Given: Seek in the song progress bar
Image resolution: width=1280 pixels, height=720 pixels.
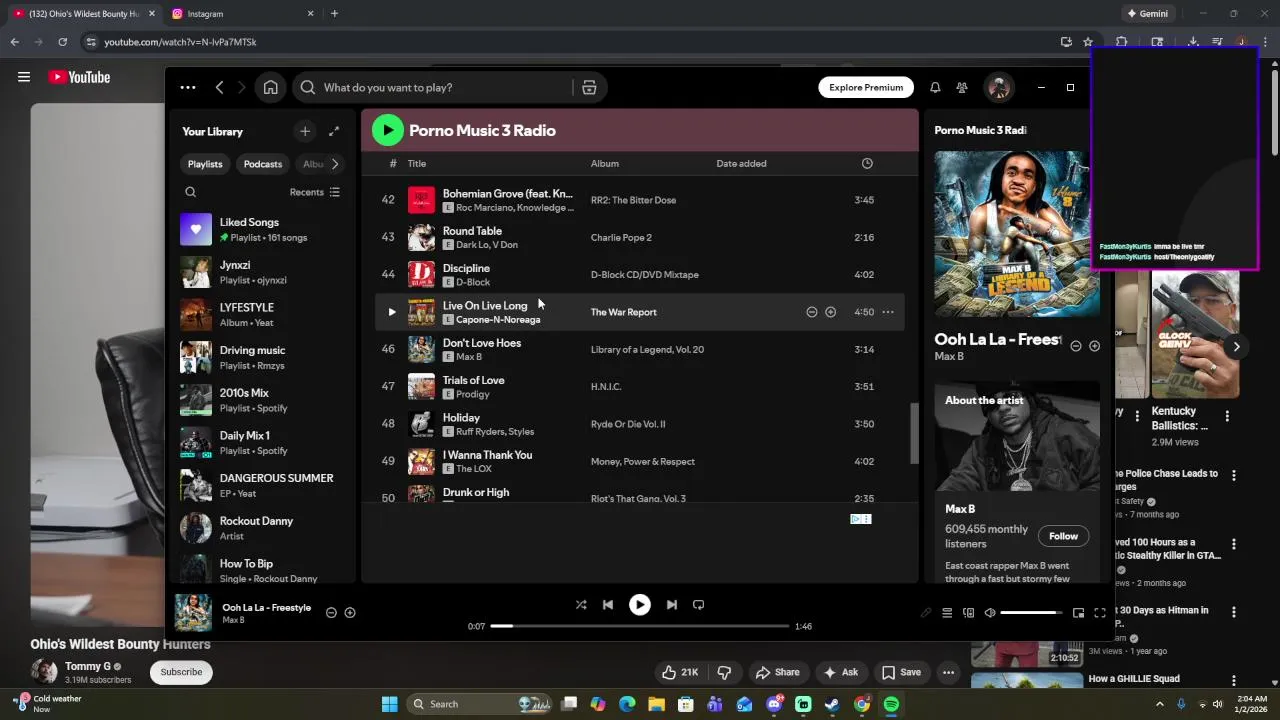Looking at the screenshot, I should [640, 626].
